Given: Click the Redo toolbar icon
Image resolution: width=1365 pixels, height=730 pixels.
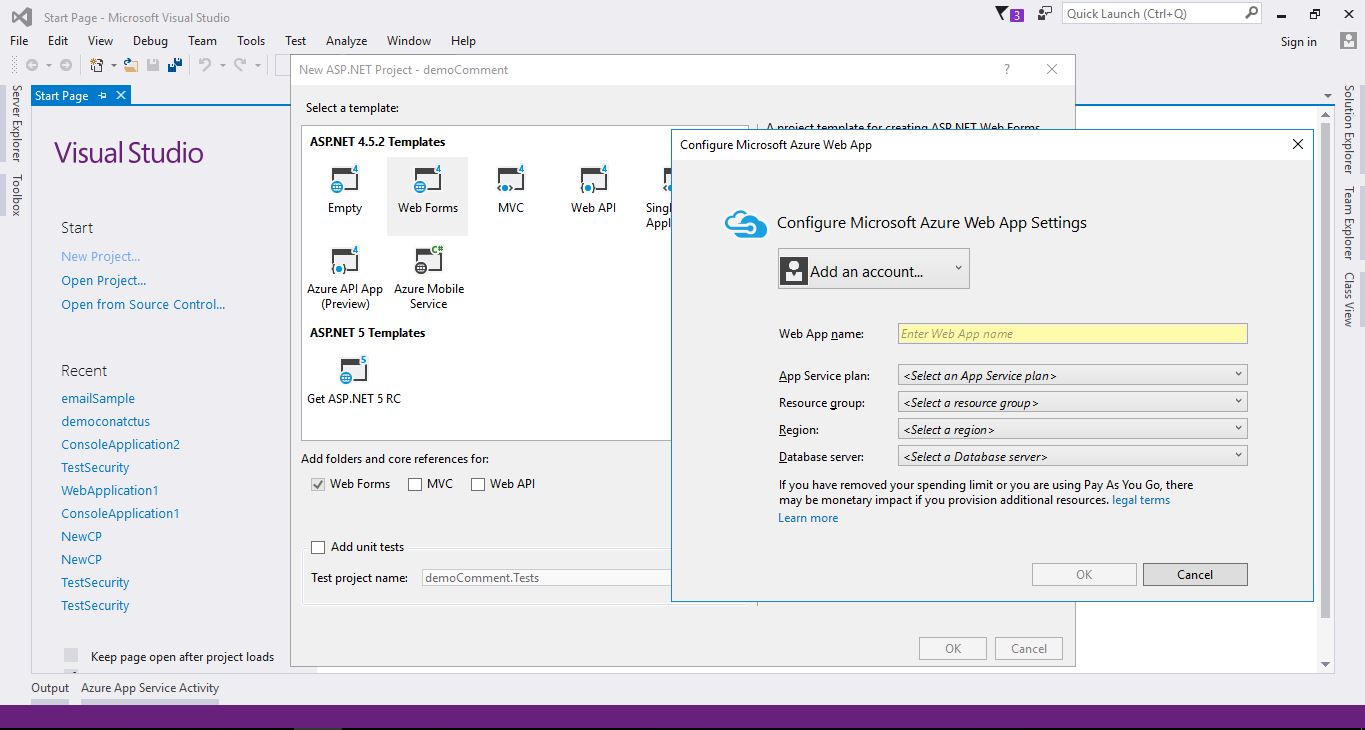Looking at the screenshot, I should click(x=240, y=65).
